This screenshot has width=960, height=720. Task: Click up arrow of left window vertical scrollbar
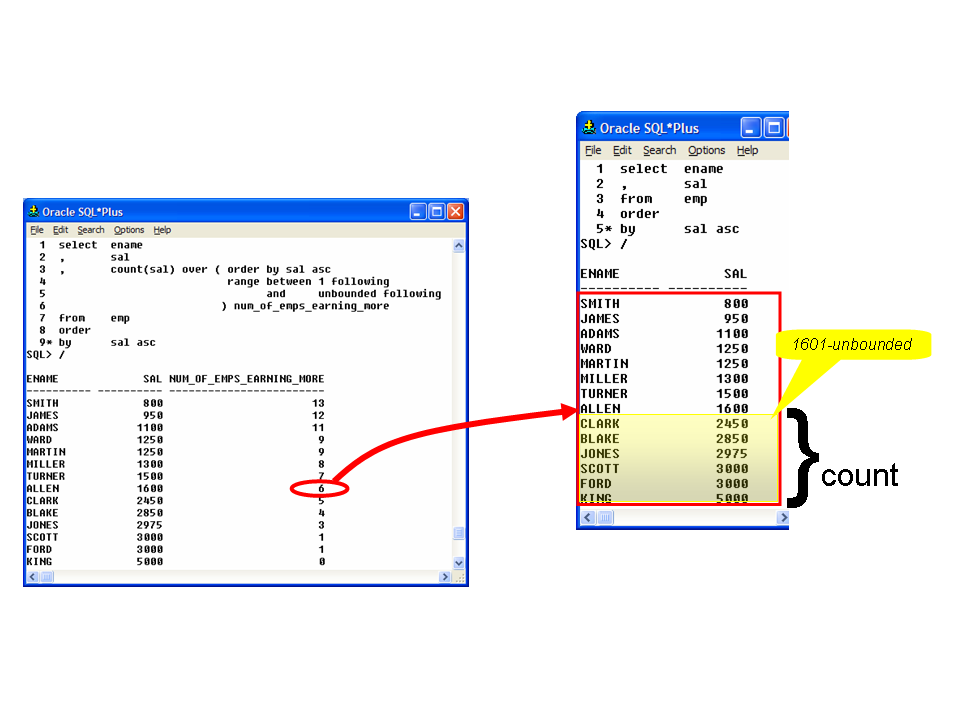pos(459,246)
